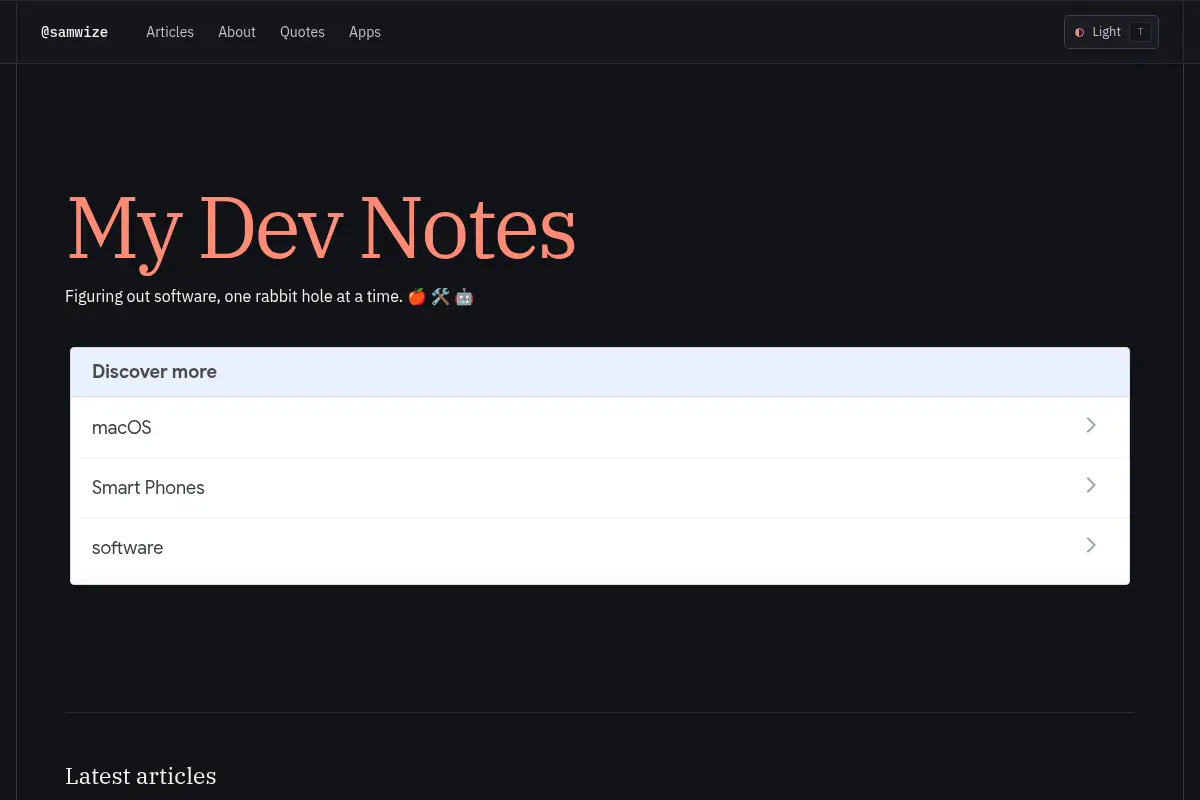Open the Quotes nav link

[302, 32]
